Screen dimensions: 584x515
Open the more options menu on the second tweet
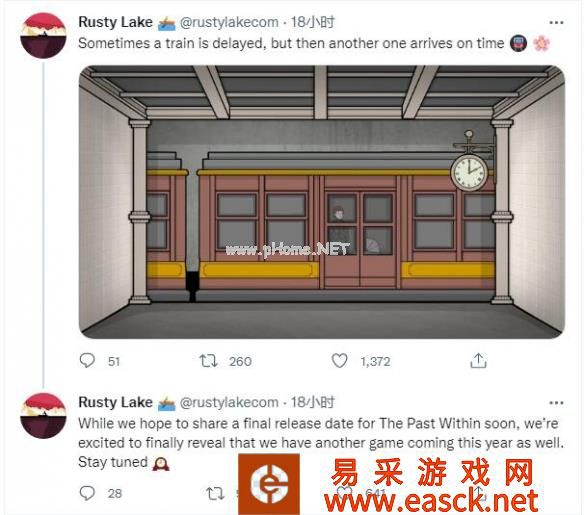click(x=556, y=403)
